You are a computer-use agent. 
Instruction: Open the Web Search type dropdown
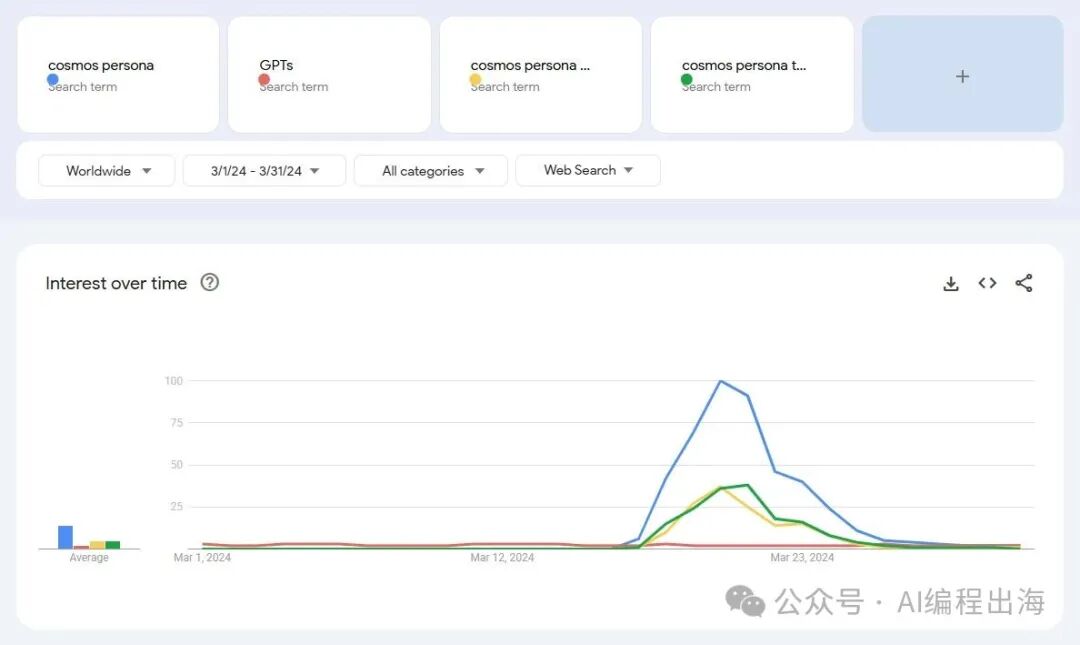click(588, 171)
